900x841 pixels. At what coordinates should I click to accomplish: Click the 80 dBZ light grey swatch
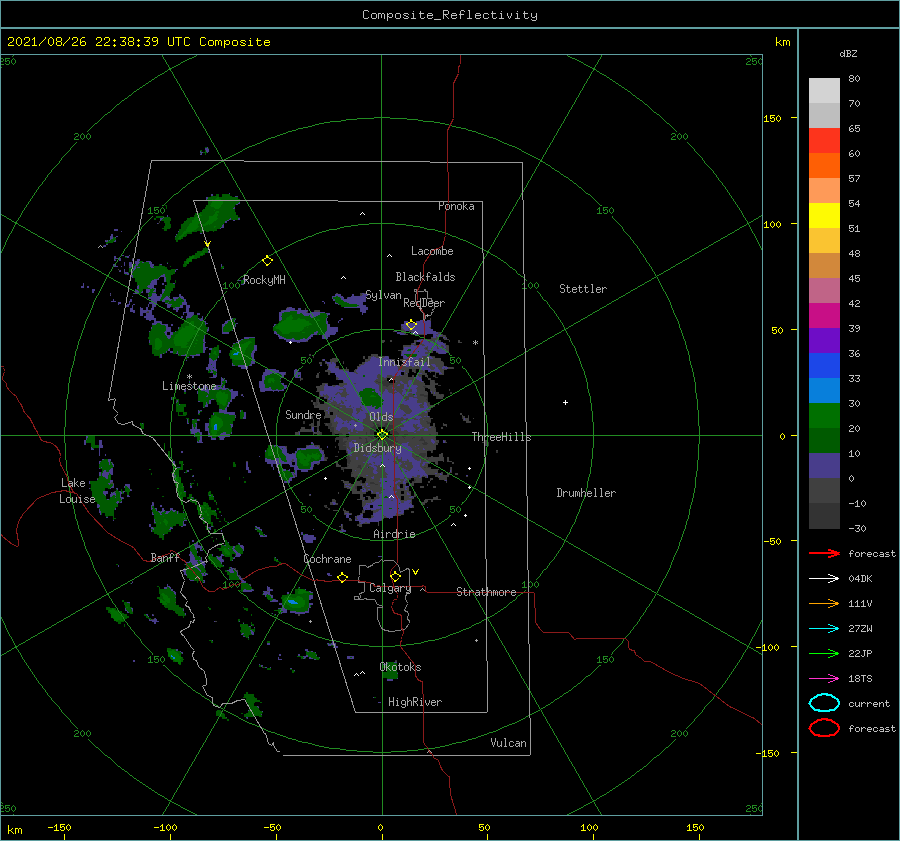[x=824, y=90]
